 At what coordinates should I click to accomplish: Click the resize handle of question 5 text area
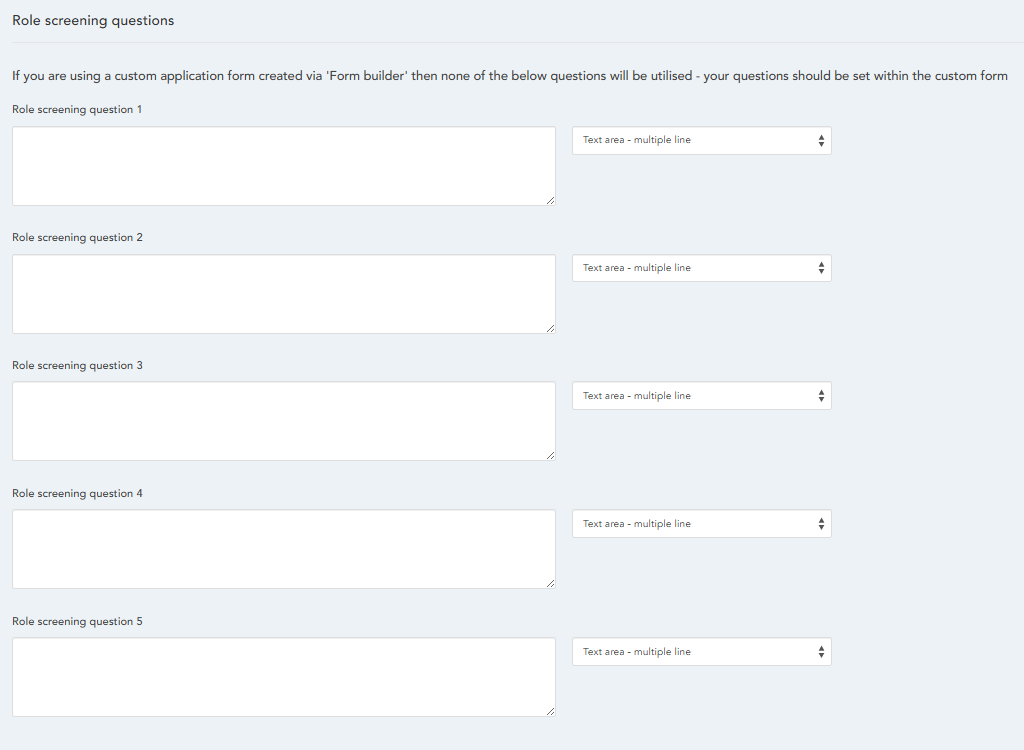pos(550,711)
